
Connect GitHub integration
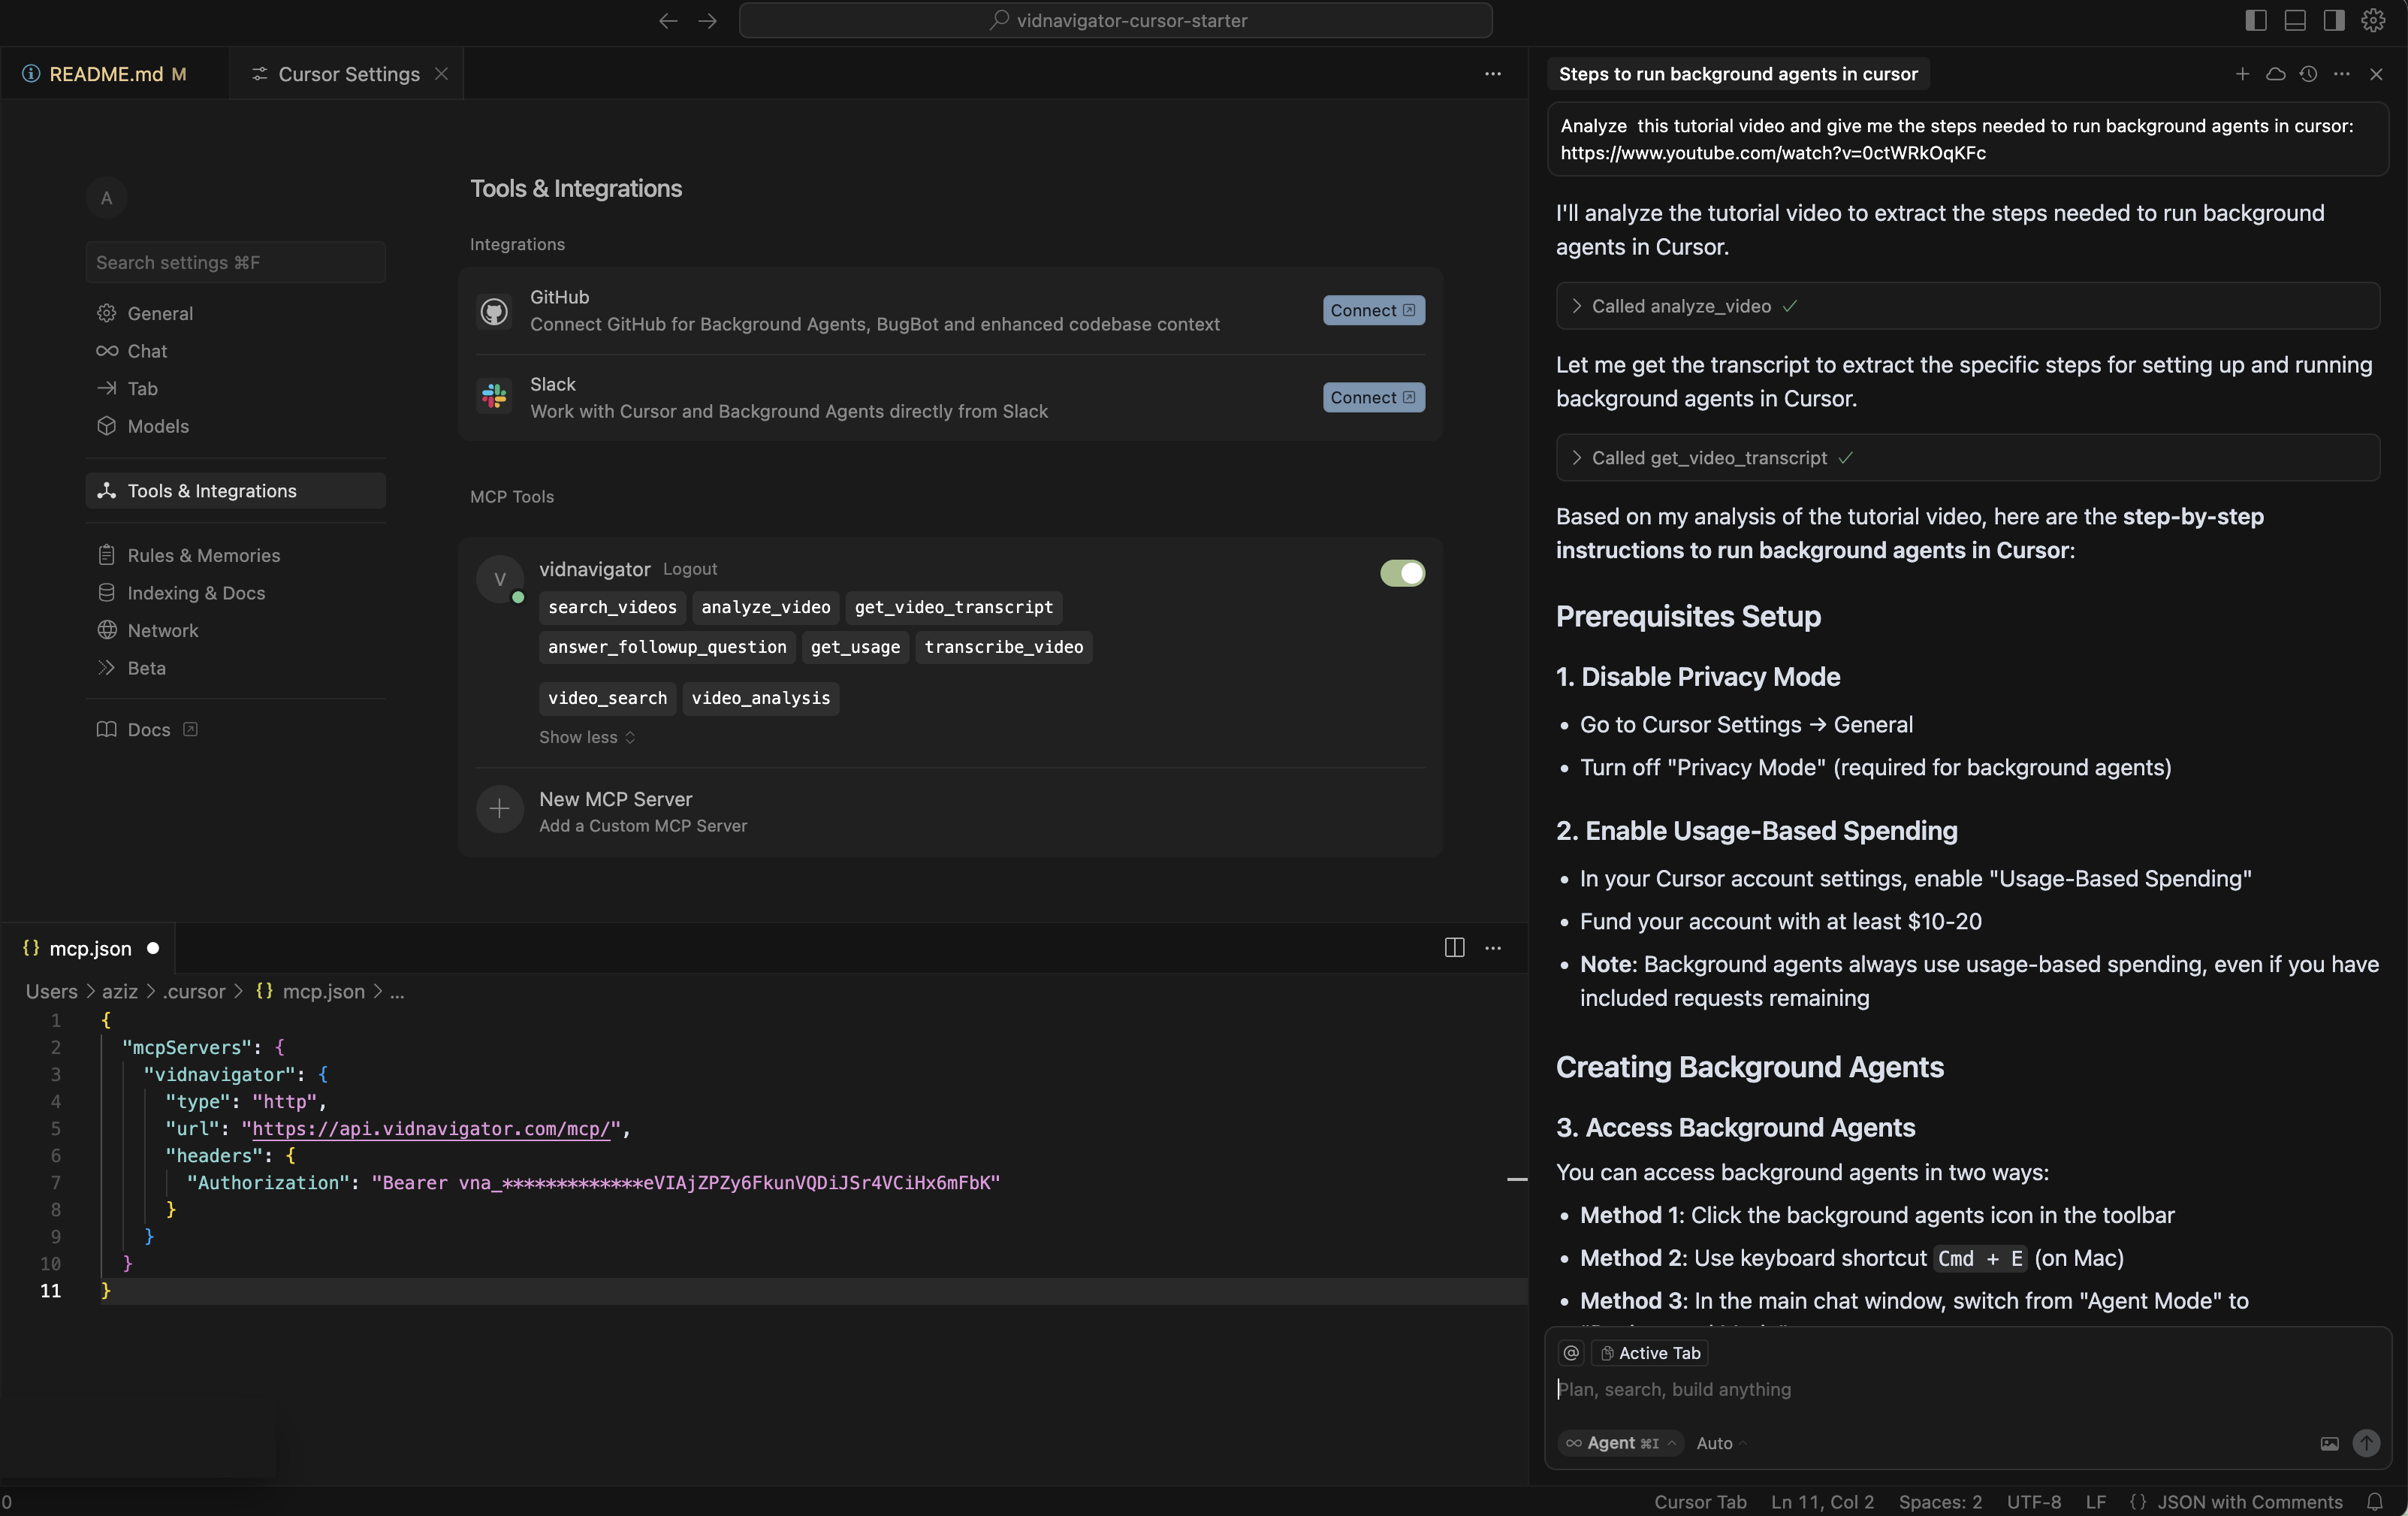1373,310
